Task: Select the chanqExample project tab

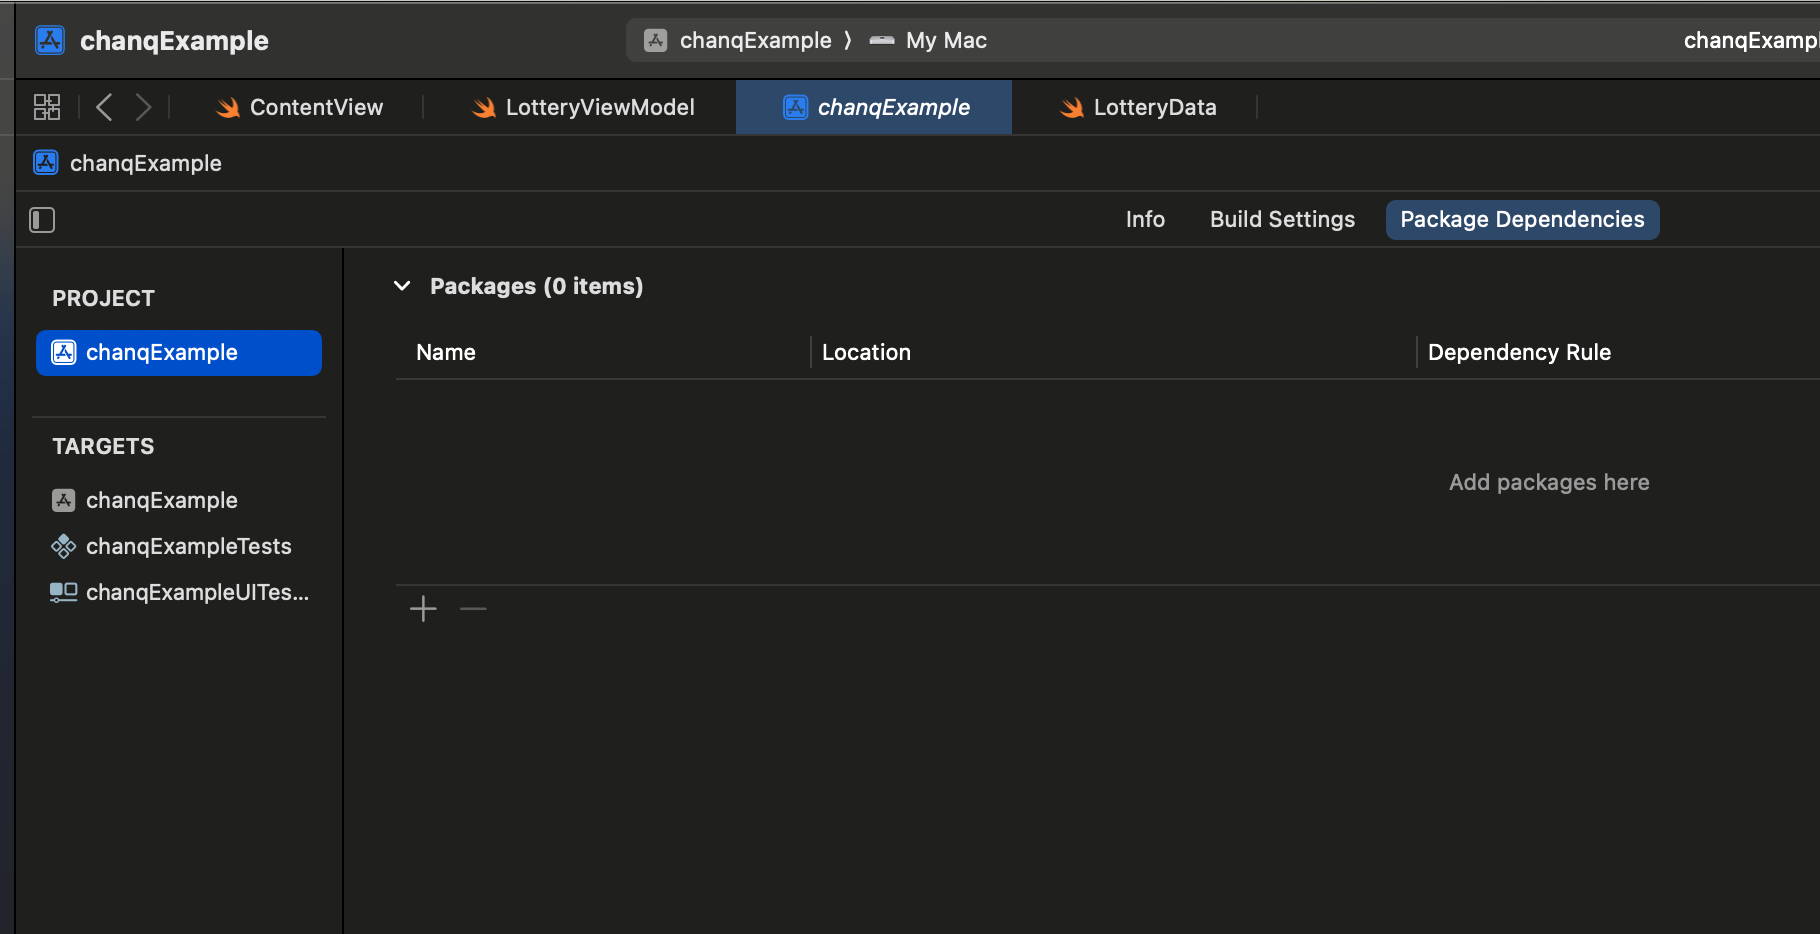Action: click(x=874, y=107)
